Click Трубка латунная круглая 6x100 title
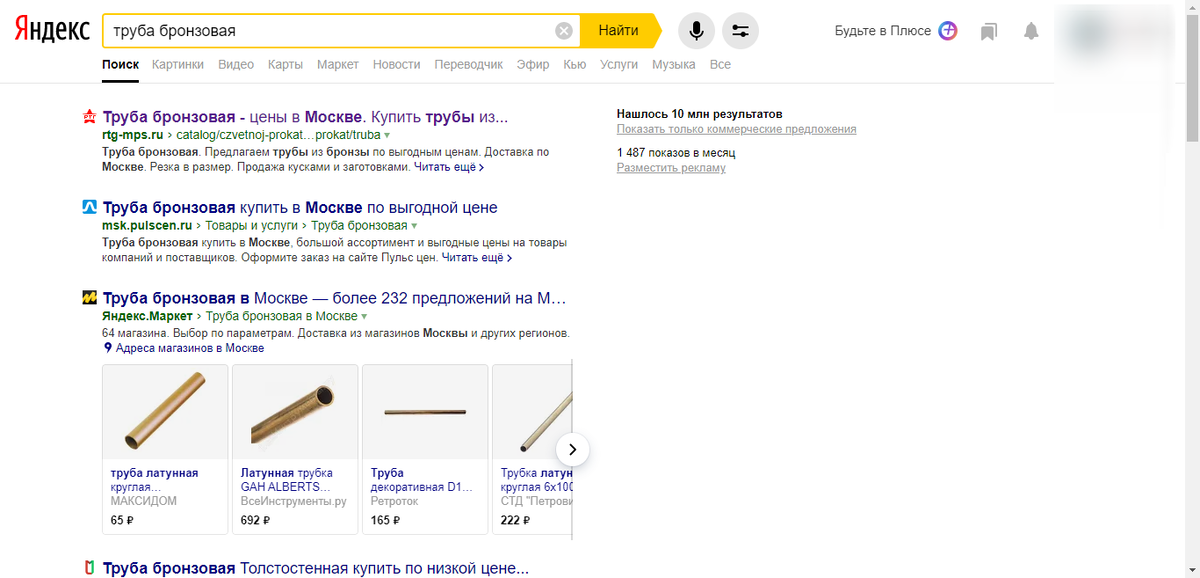This screenshot has width=1200, height=578. coord(536,480)
